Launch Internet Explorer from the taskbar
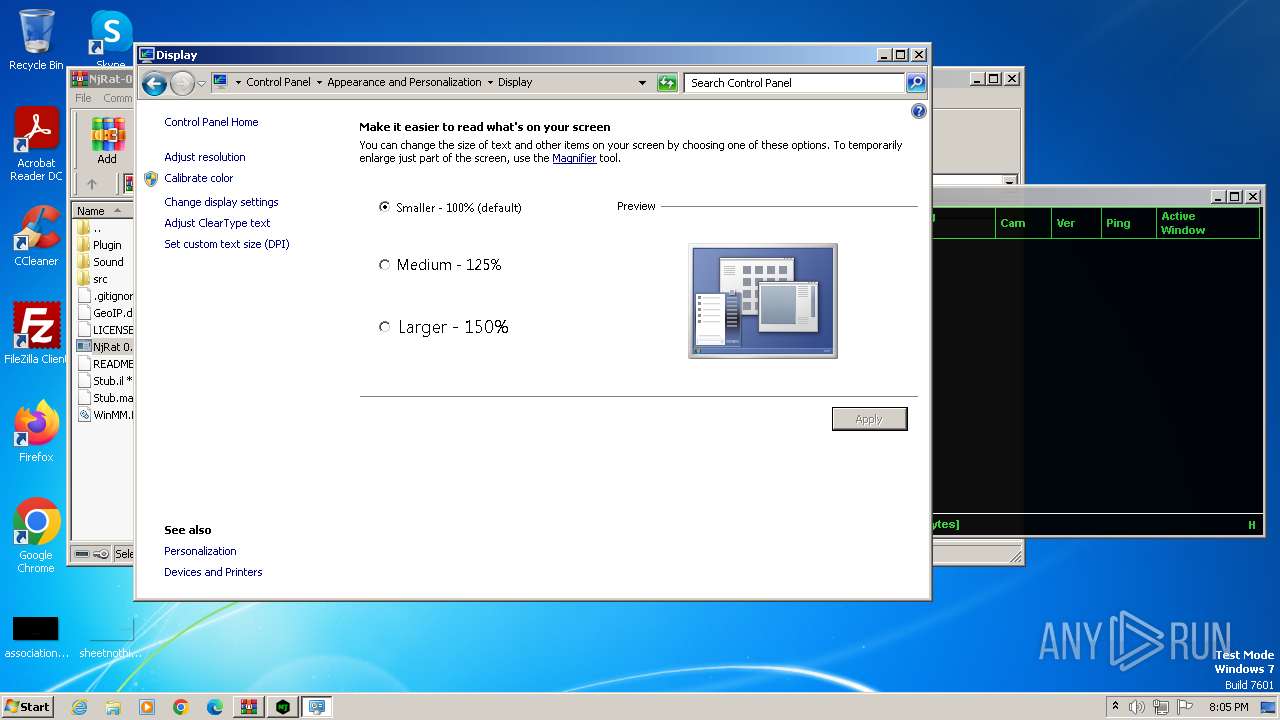 pos(79,707)
